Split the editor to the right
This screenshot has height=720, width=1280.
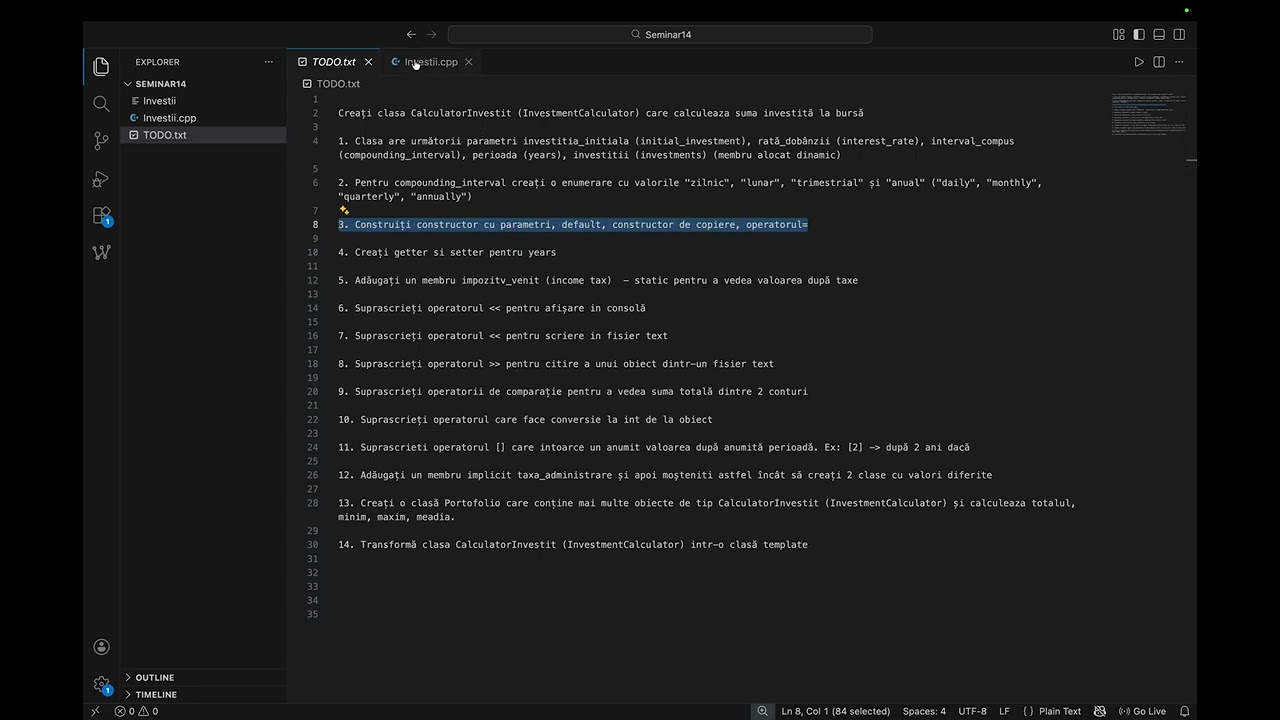tap(1159, 62)
